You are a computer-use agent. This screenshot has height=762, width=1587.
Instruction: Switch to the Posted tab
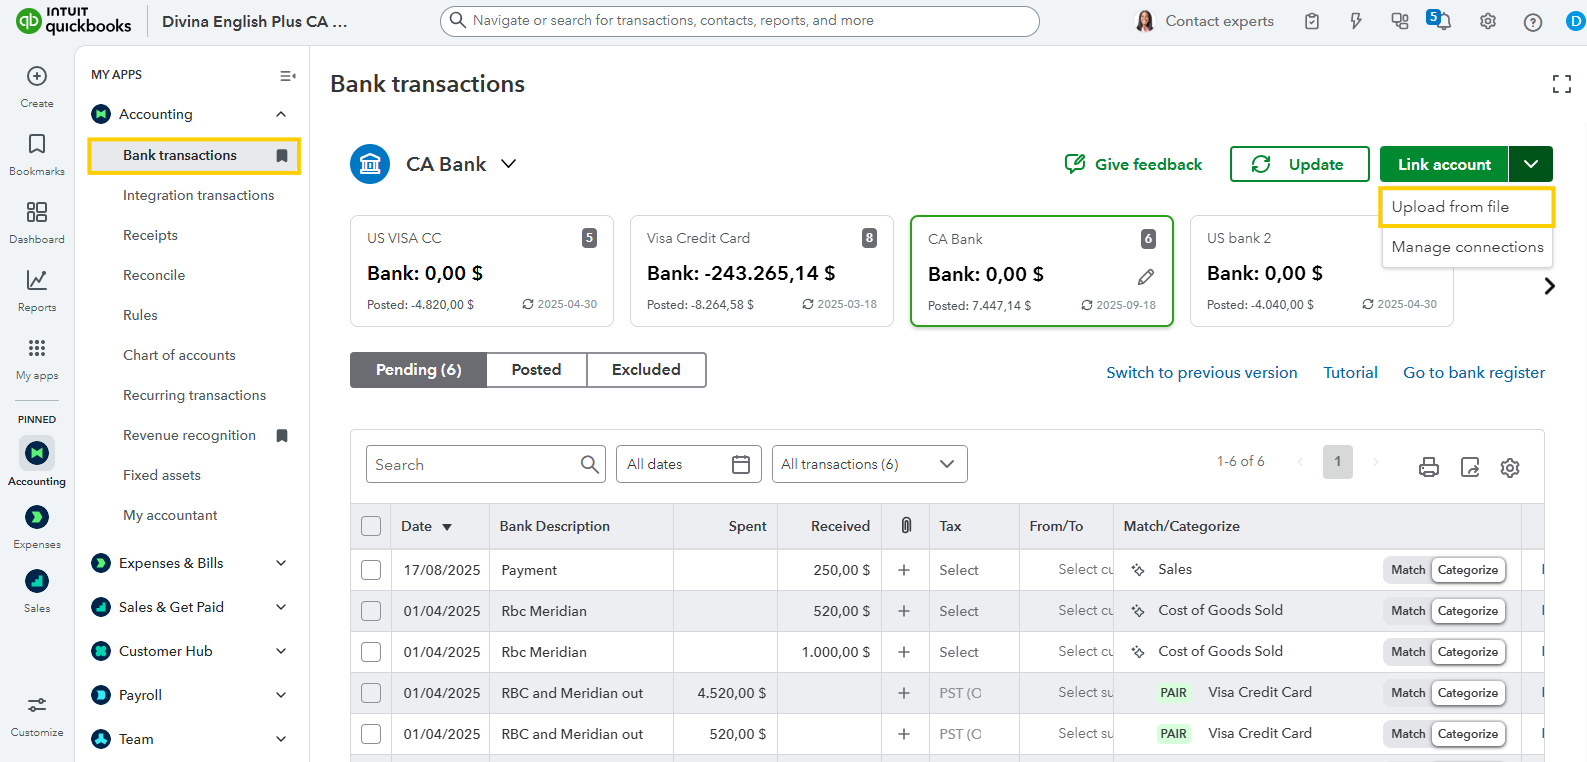[536, 370]
